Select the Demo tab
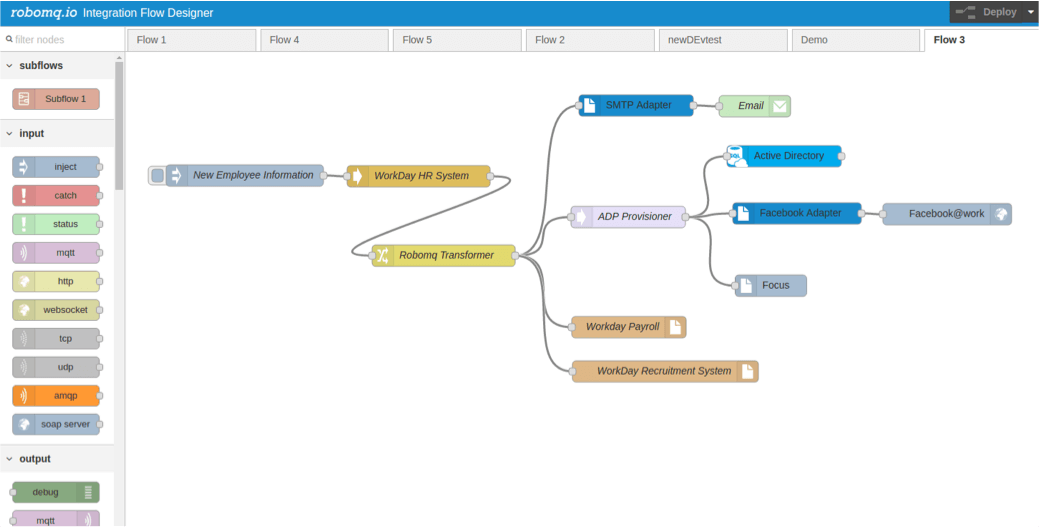Image resolution: width=1039 pixels, height=527 pixels. [855, 40]
